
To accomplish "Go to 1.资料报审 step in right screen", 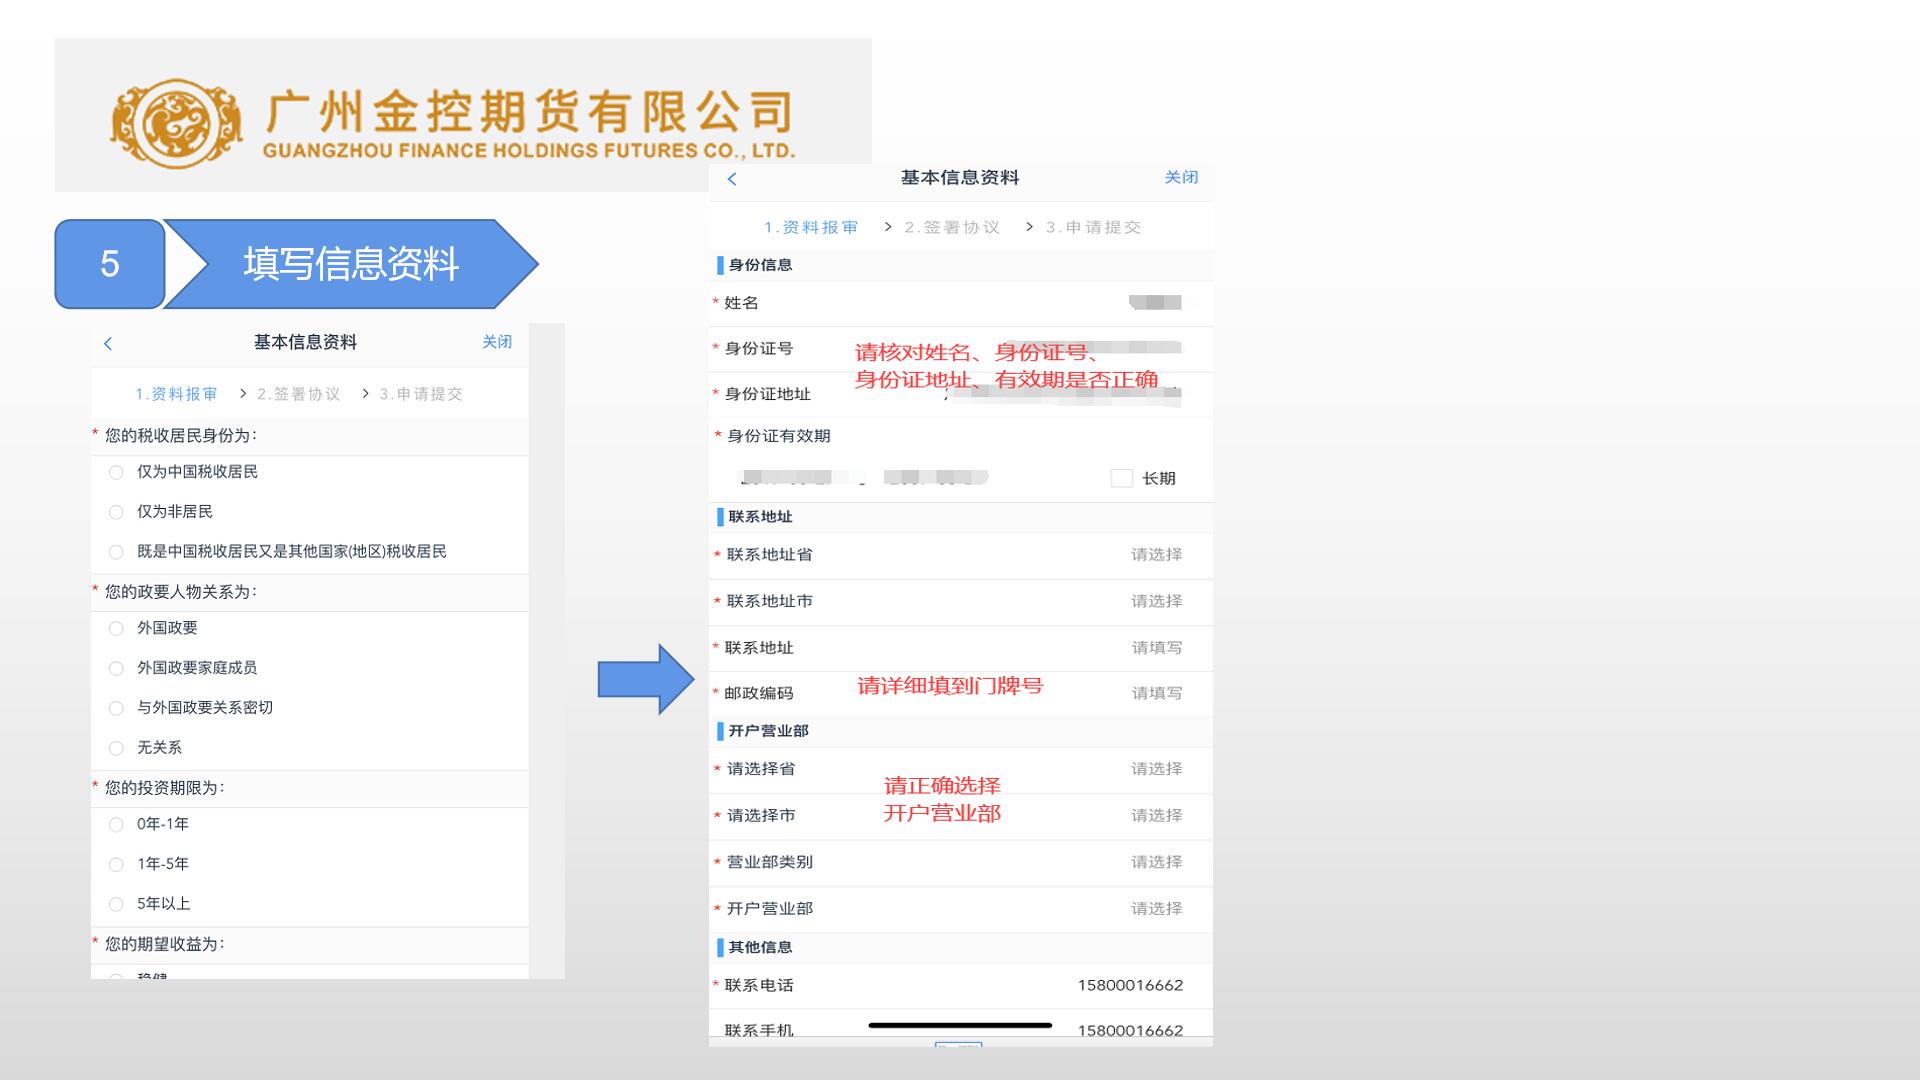I will tap(811, 227).
